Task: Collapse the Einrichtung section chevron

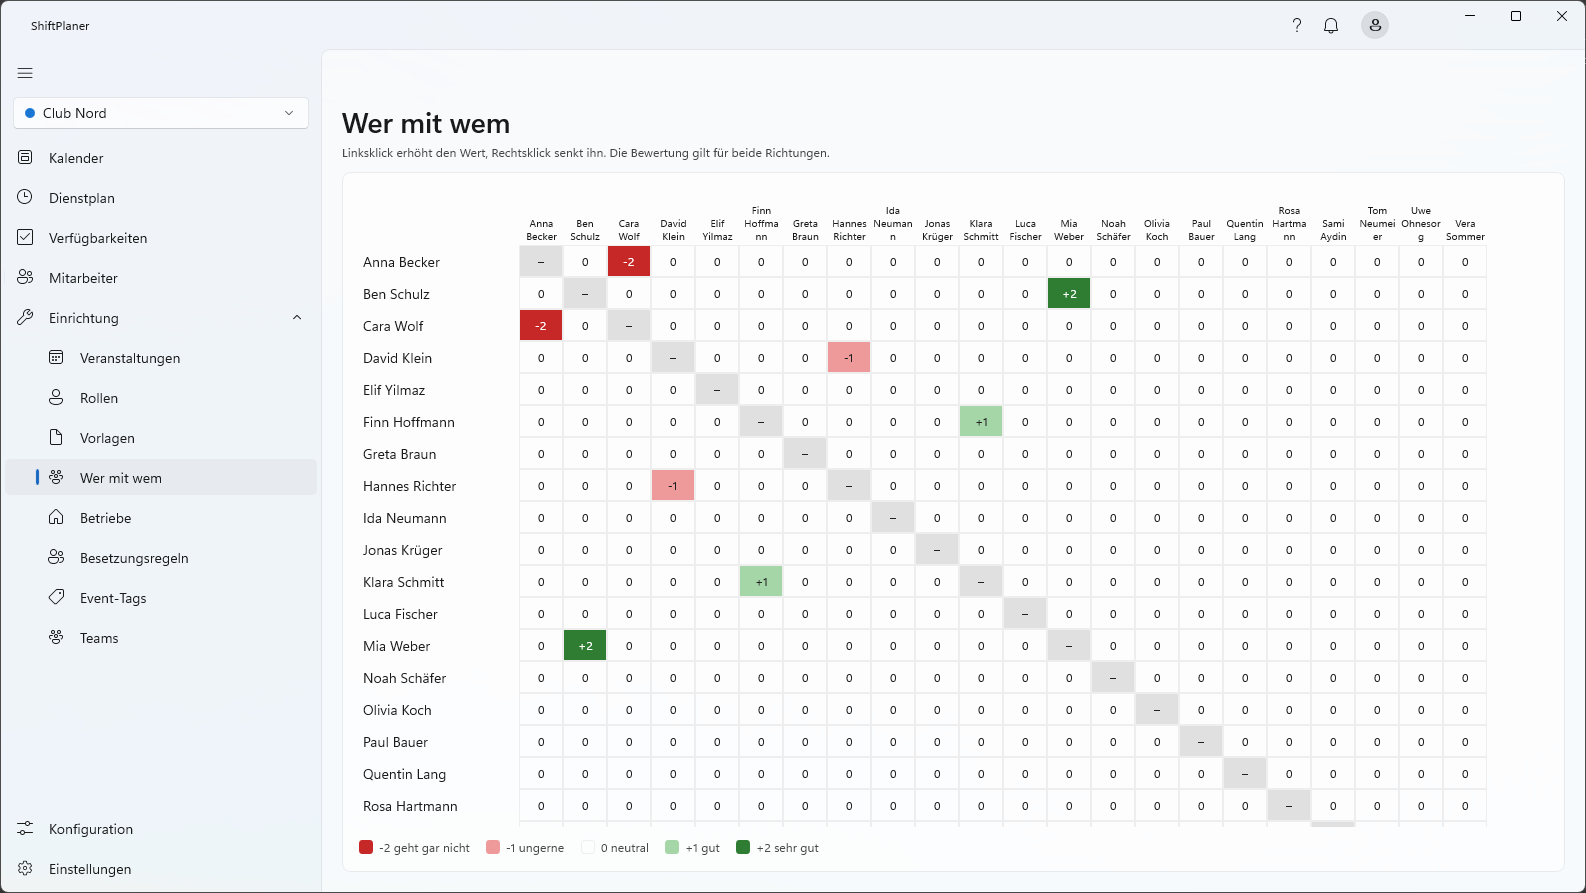Action: click(x=297, y=318)
